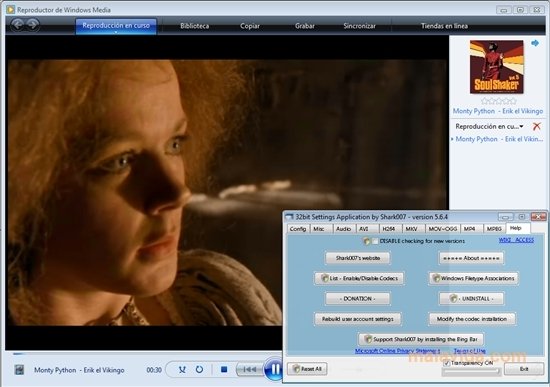This screenshot has height=387, width=550.
Task: Skip to the previous track
Action: (x=250, y=369)
